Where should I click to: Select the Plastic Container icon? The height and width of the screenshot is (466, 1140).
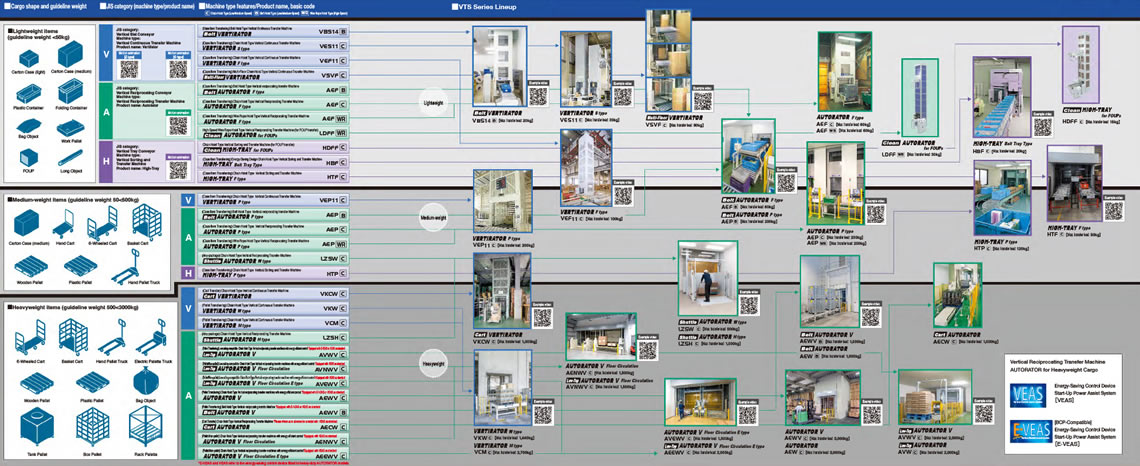click(x=30, y=92)
